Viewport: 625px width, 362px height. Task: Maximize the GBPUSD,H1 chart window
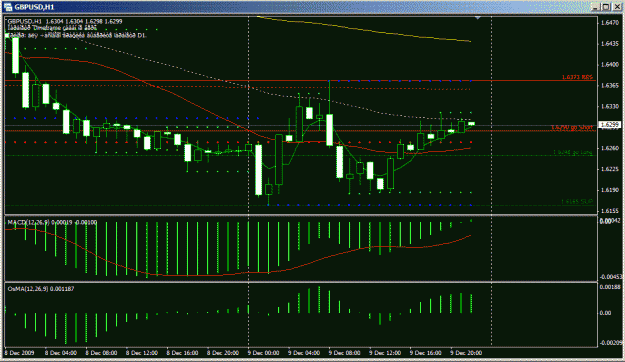pos(605,7)
